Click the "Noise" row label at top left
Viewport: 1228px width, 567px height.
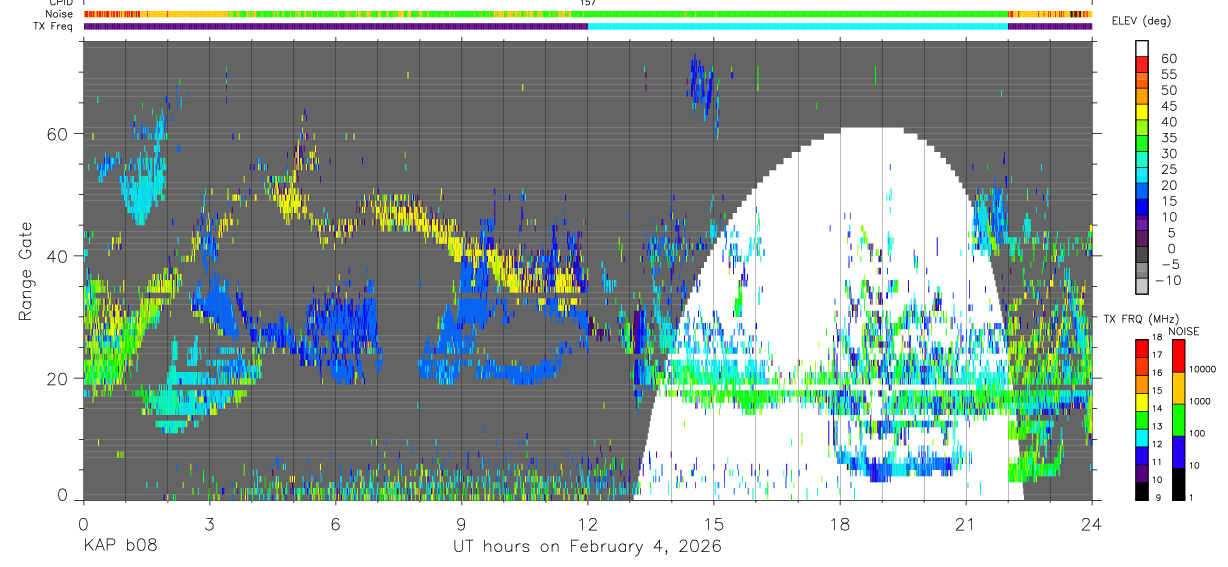(59, 14)
